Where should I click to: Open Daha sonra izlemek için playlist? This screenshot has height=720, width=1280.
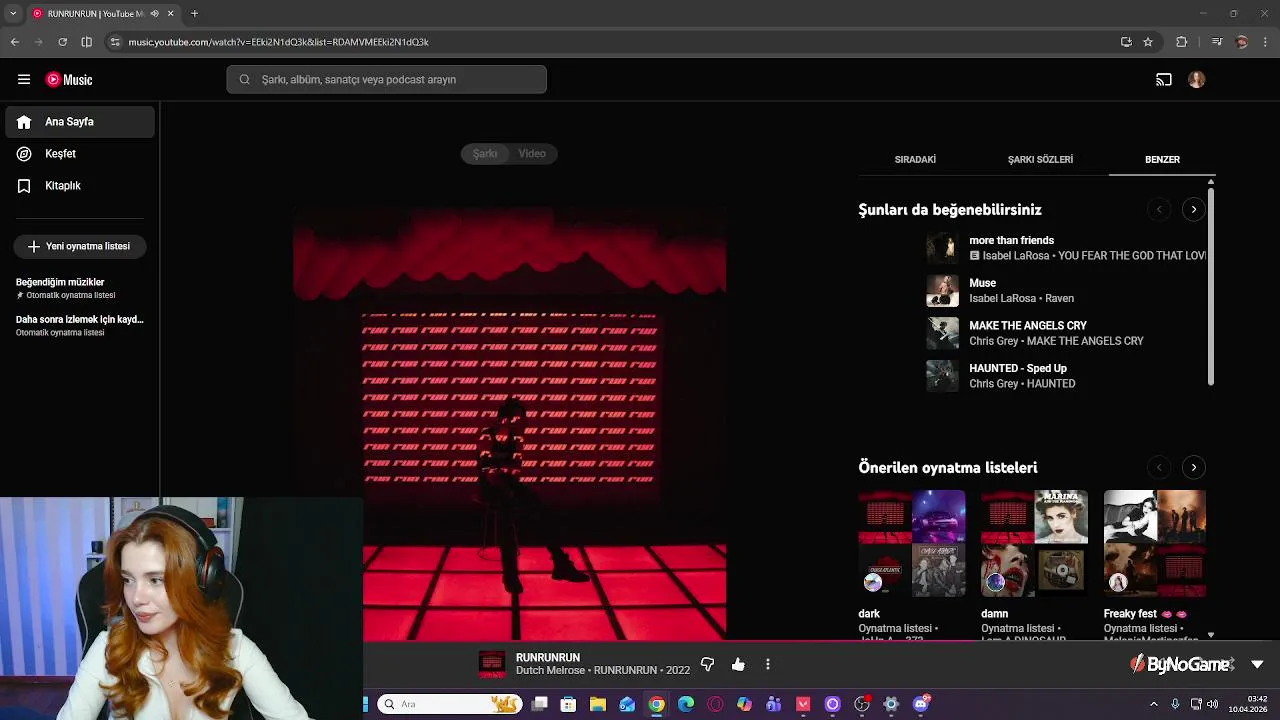[80, 325]
